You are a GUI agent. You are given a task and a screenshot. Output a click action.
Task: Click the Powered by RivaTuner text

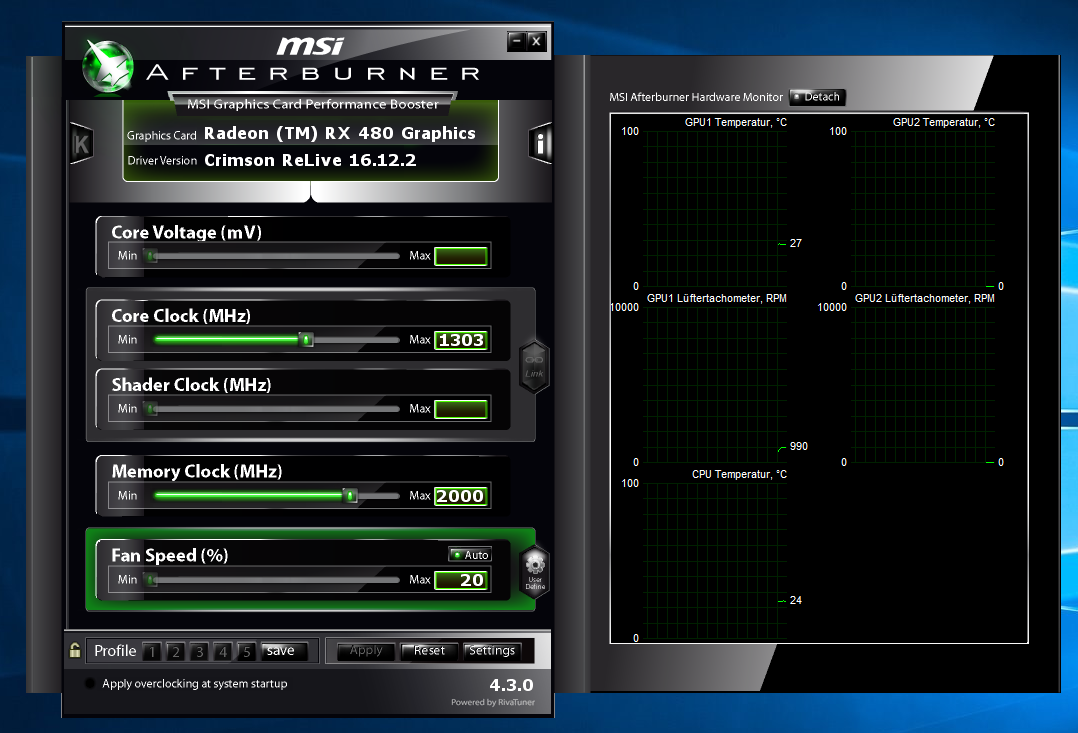pyautogui.click(x=492, y=702)
